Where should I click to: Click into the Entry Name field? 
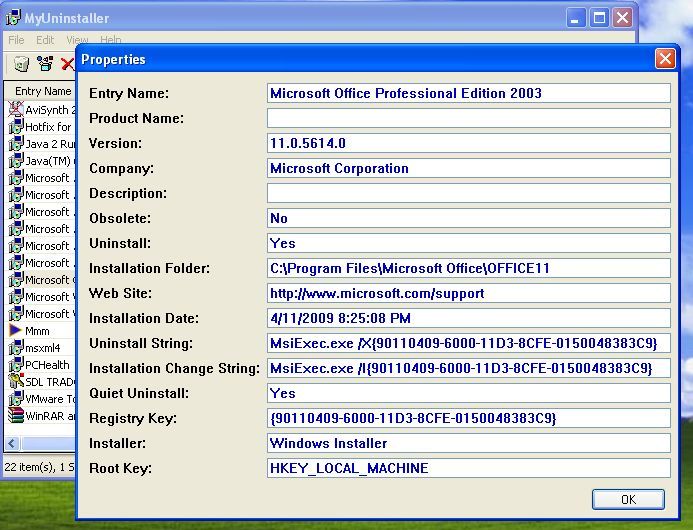[468, 93]
